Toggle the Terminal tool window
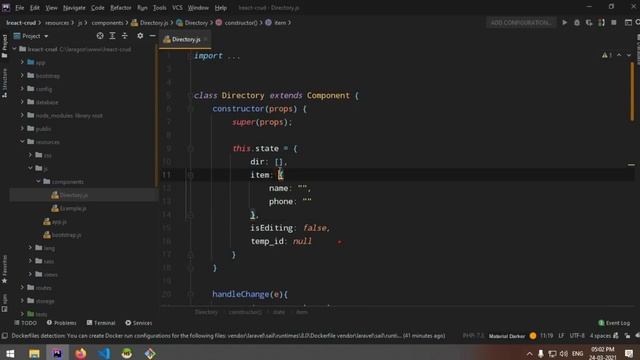 coord(101,323)
